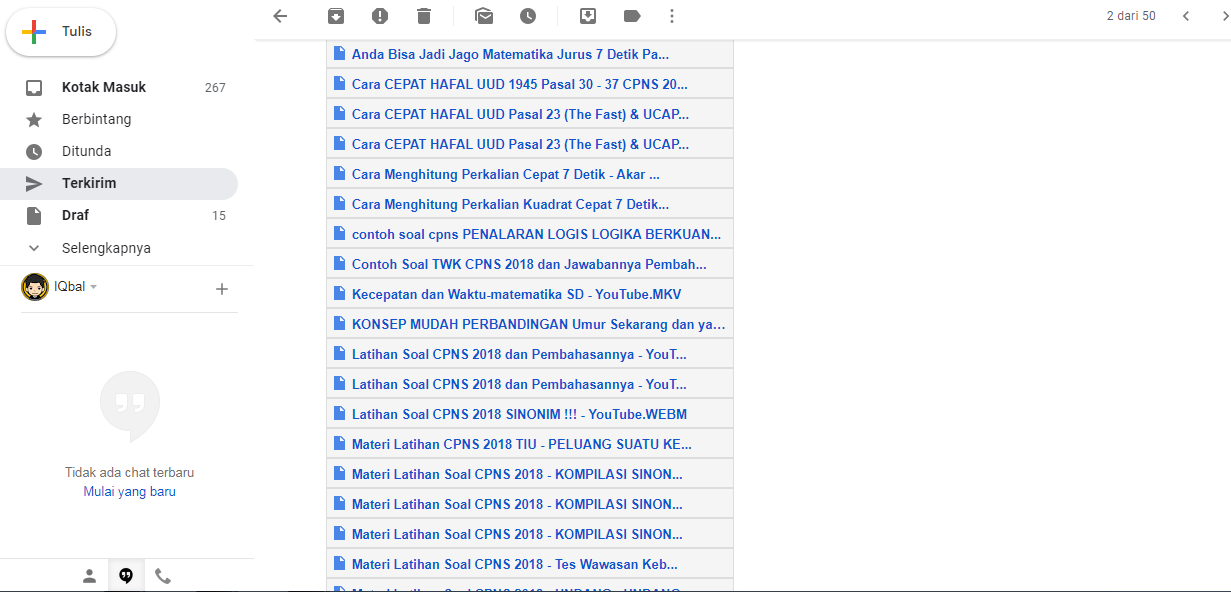Click the IQbal avatar picture

35,287
